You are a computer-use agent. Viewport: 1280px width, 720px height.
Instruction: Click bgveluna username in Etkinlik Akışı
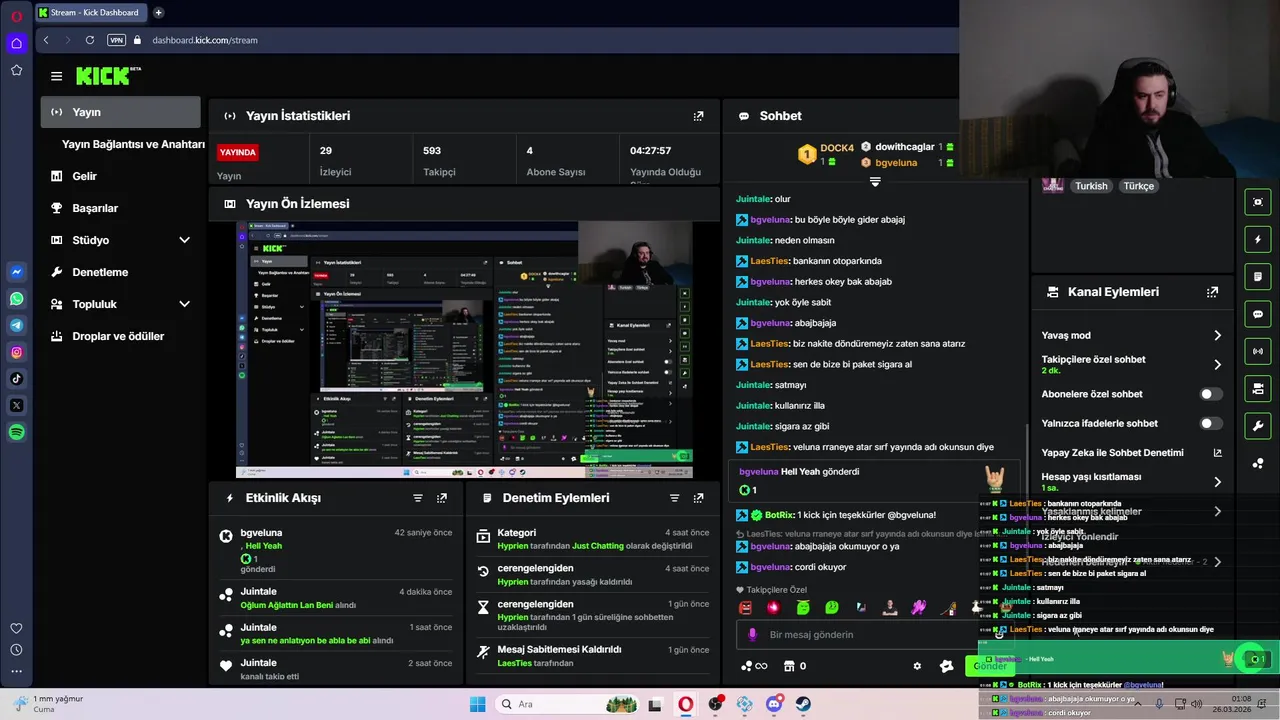click(261, 533)
